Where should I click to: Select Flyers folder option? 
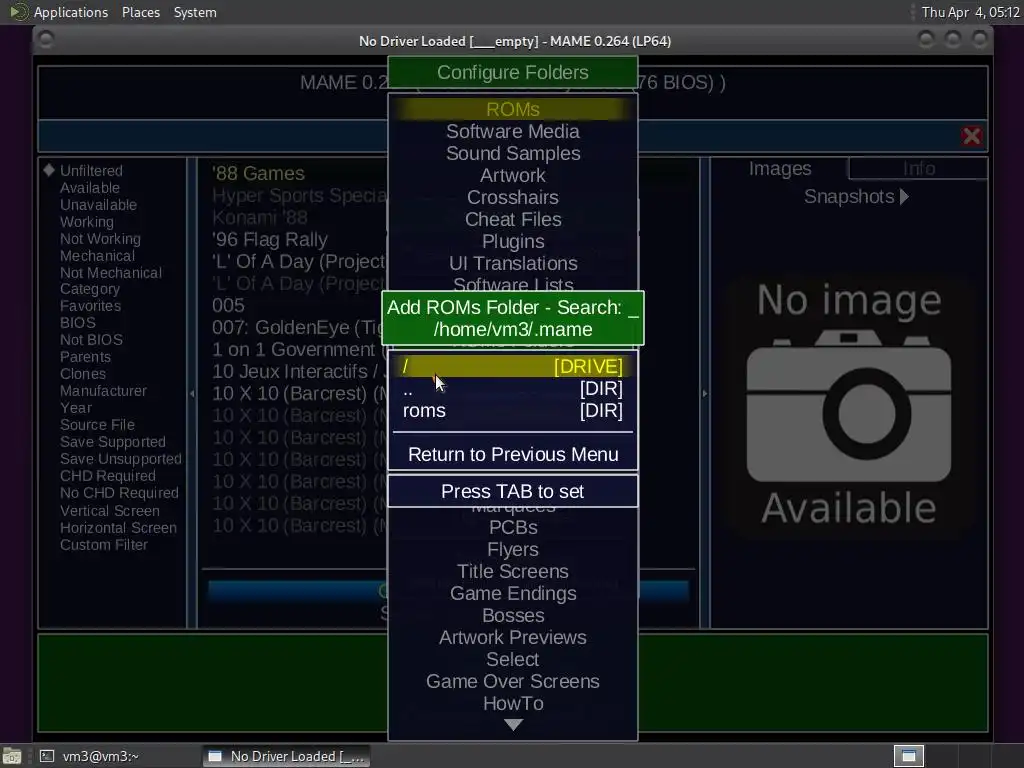(x=513, y=549)
